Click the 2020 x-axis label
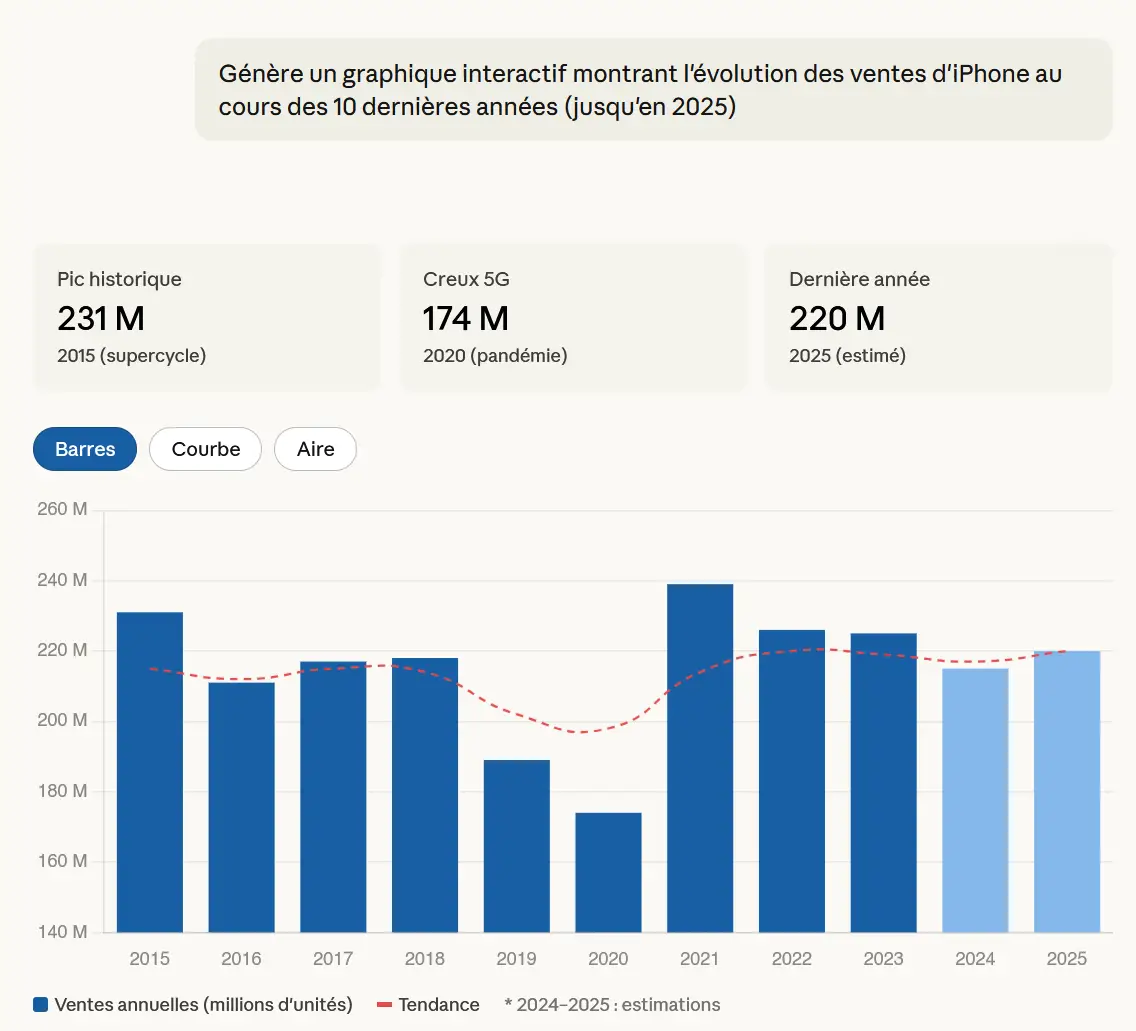The height and width of the screenshot is (1031, 1136). (x=609, y=959)
